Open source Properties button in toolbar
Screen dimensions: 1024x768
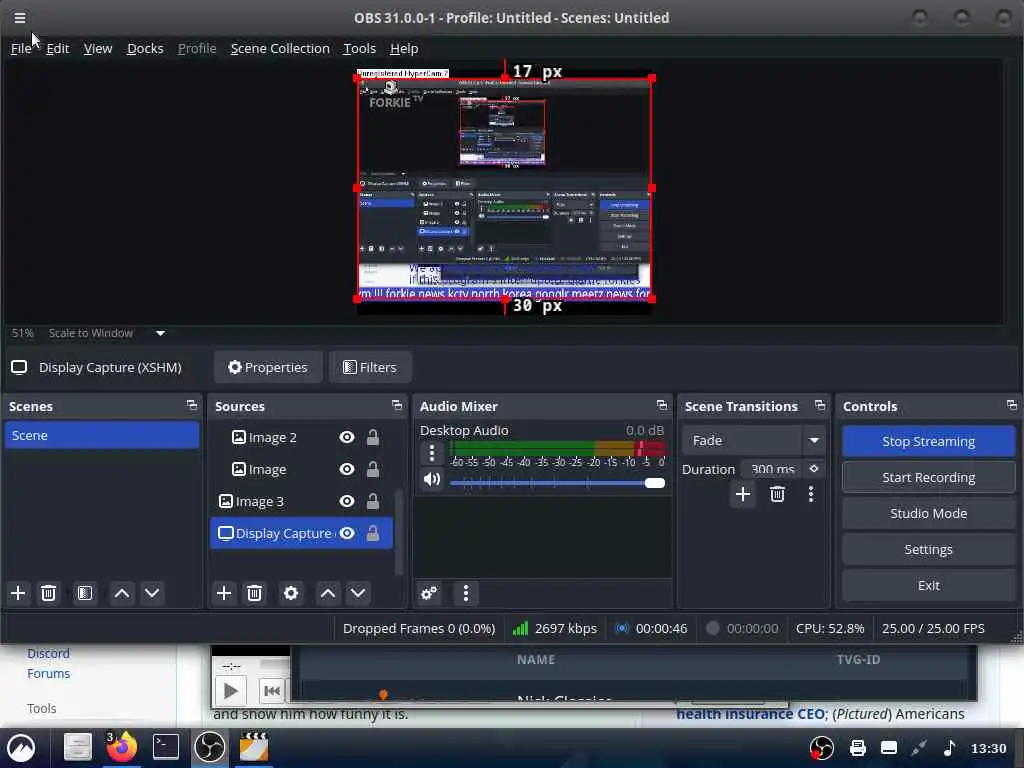[x=268, y=367]
